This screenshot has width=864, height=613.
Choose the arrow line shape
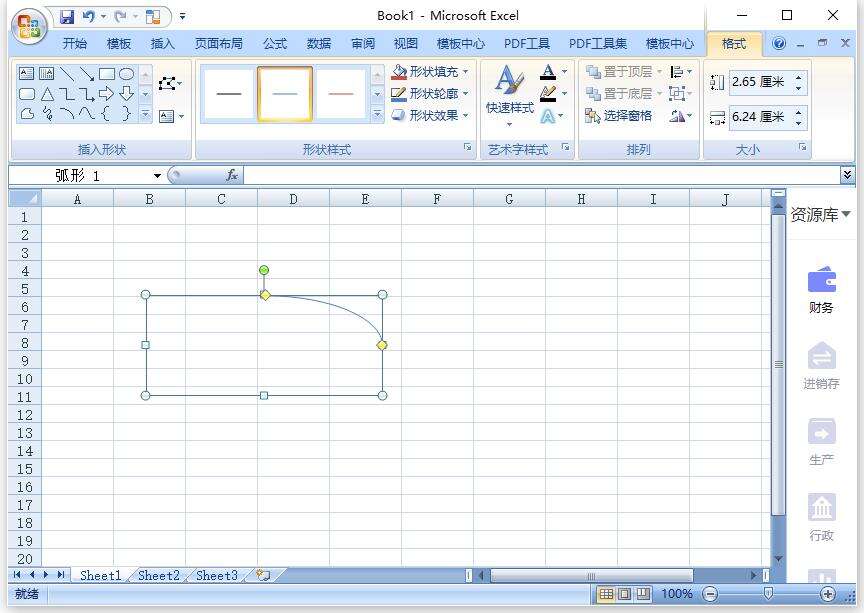coord(87,73)
